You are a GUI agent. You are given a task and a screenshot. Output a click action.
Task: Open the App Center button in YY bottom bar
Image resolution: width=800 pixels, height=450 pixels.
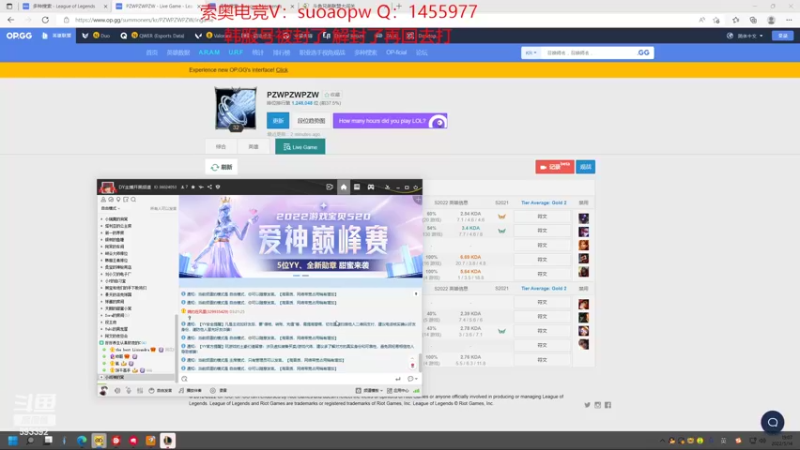click(398, 391)
